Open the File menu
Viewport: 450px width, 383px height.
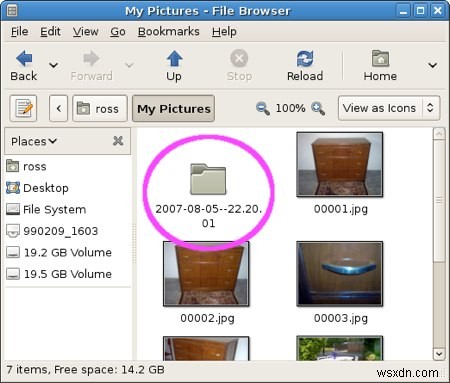click(x=19, y=32)
